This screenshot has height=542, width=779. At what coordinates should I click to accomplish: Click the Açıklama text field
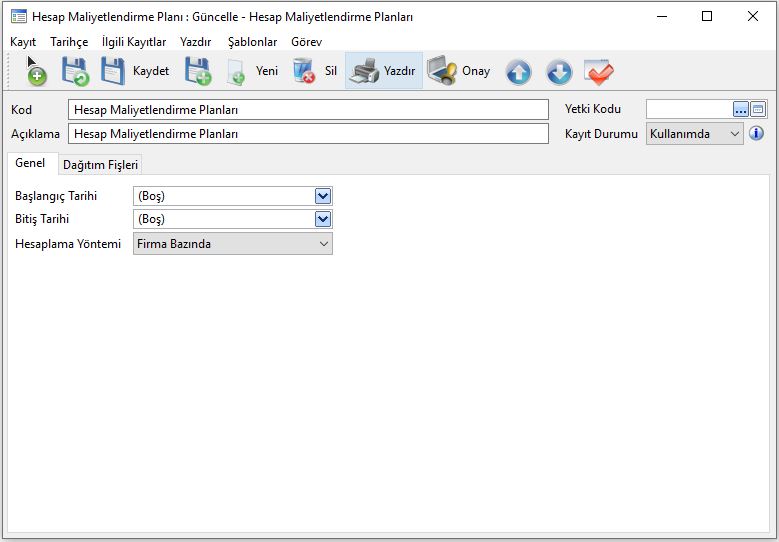tap(308, 134)
